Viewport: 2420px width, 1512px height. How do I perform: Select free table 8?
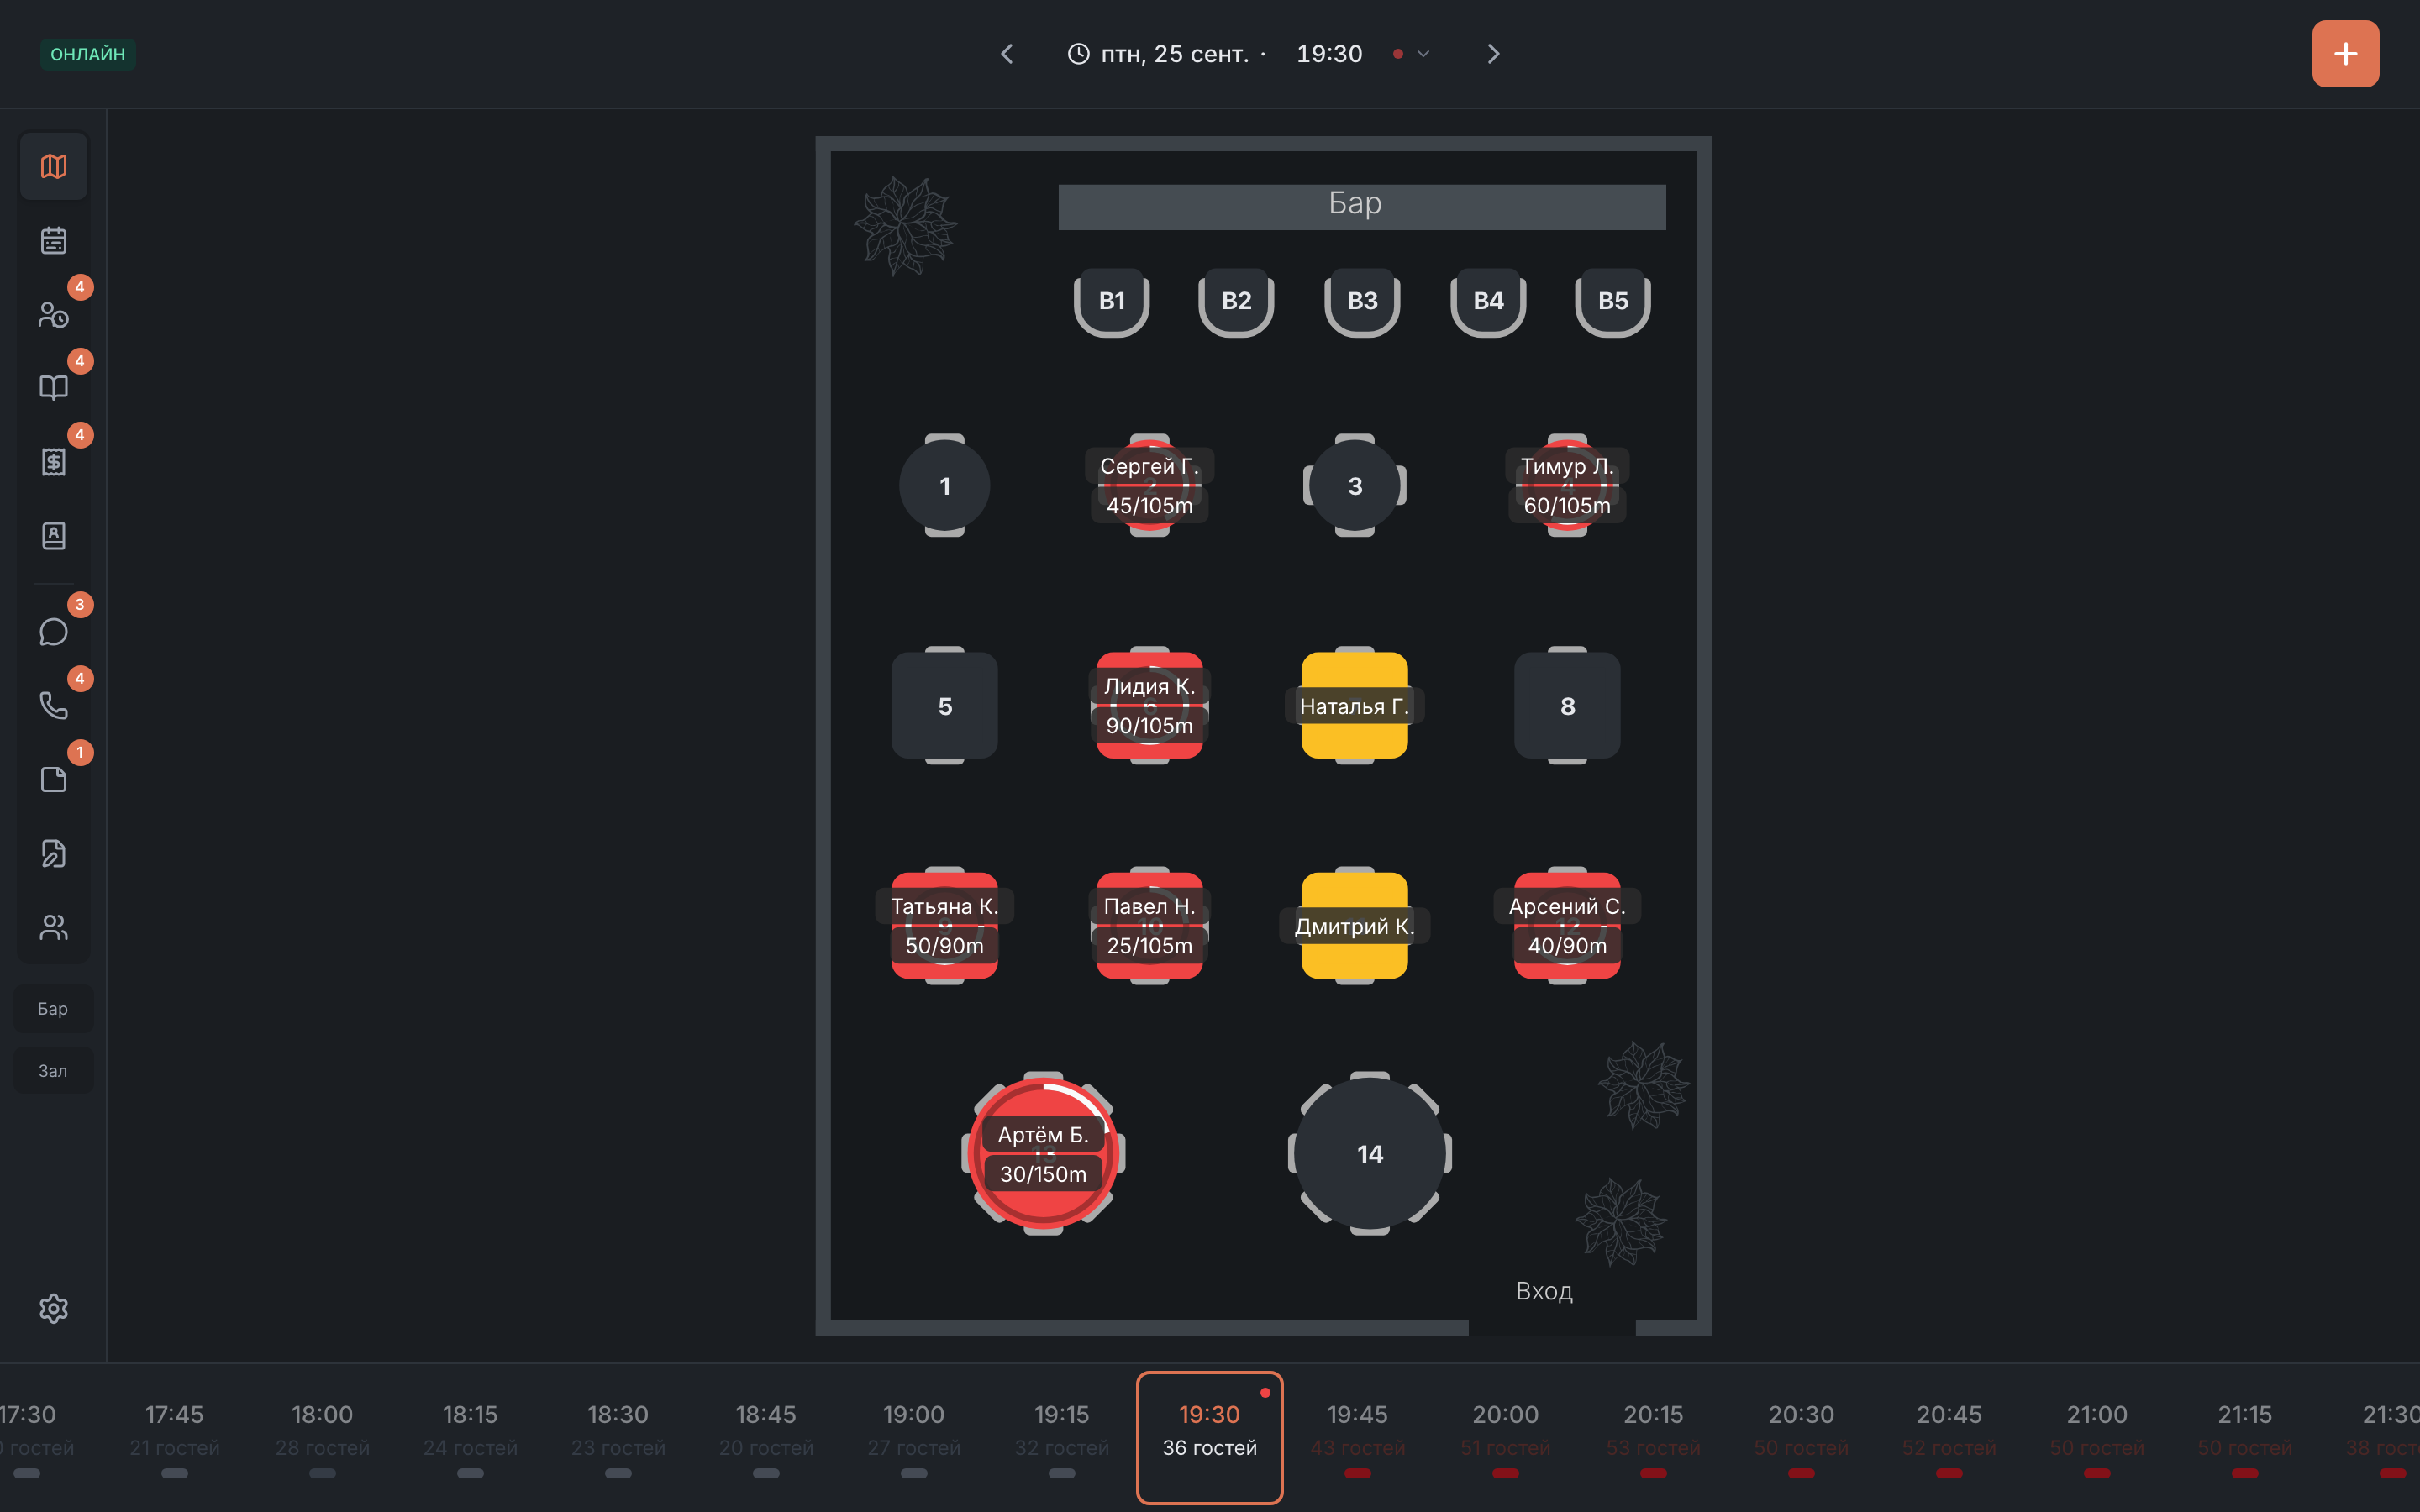click(1567, 706)
